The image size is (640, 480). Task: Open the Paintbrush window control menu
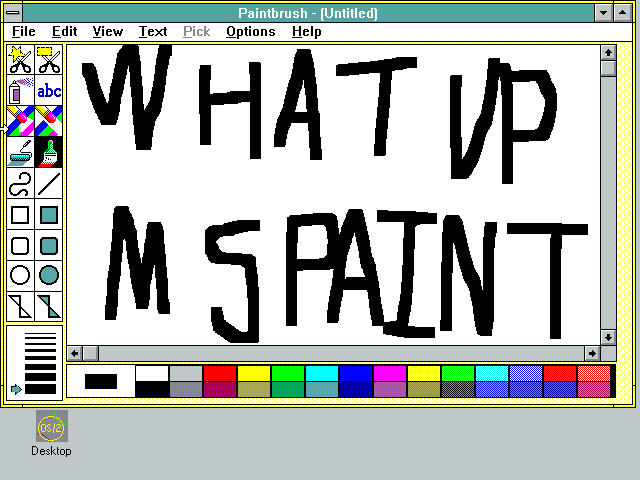[13, 13]
